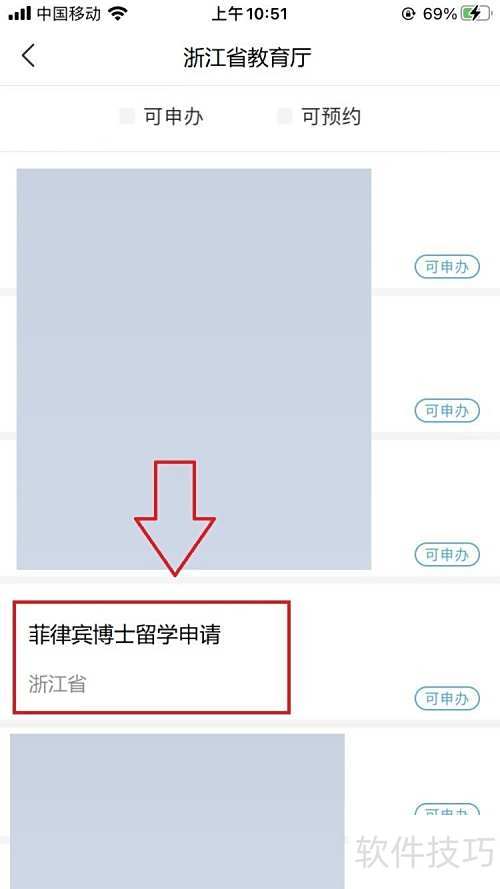This screenshot has width=500, height=889.
Task: Select the 可预约 filter label
Action: click(x=331, y=117)
